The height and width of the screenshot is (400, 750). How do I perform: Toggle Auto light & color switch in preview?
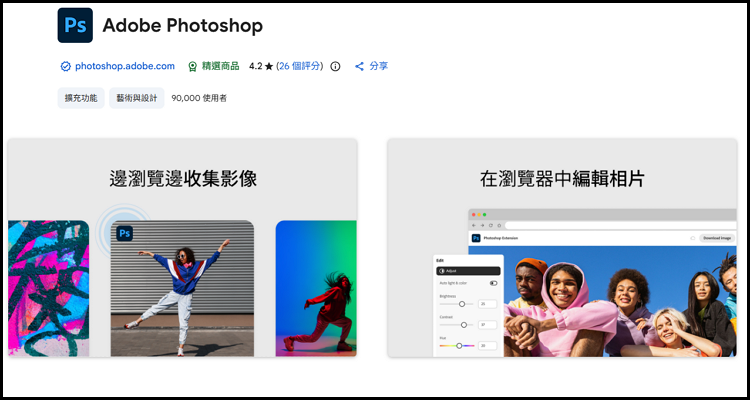click(x=493, y=283)
